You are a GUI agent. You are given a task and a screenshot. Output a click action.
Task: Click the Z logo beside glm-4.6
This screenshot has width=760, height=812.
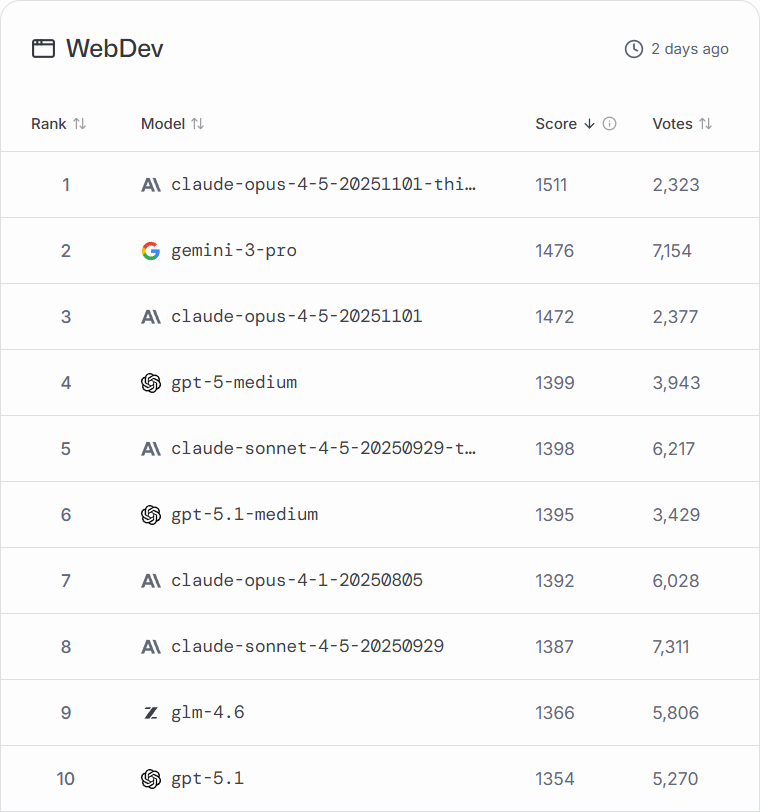(151, 713)
